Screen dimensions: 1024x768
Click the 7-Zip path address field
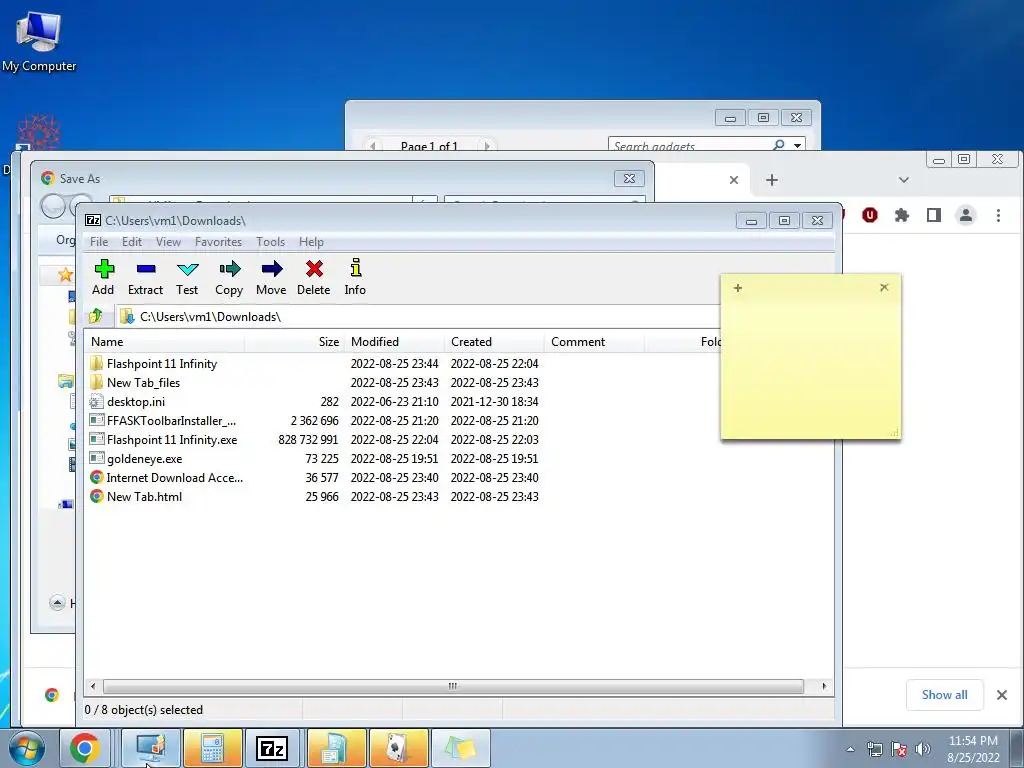[418, 317]
